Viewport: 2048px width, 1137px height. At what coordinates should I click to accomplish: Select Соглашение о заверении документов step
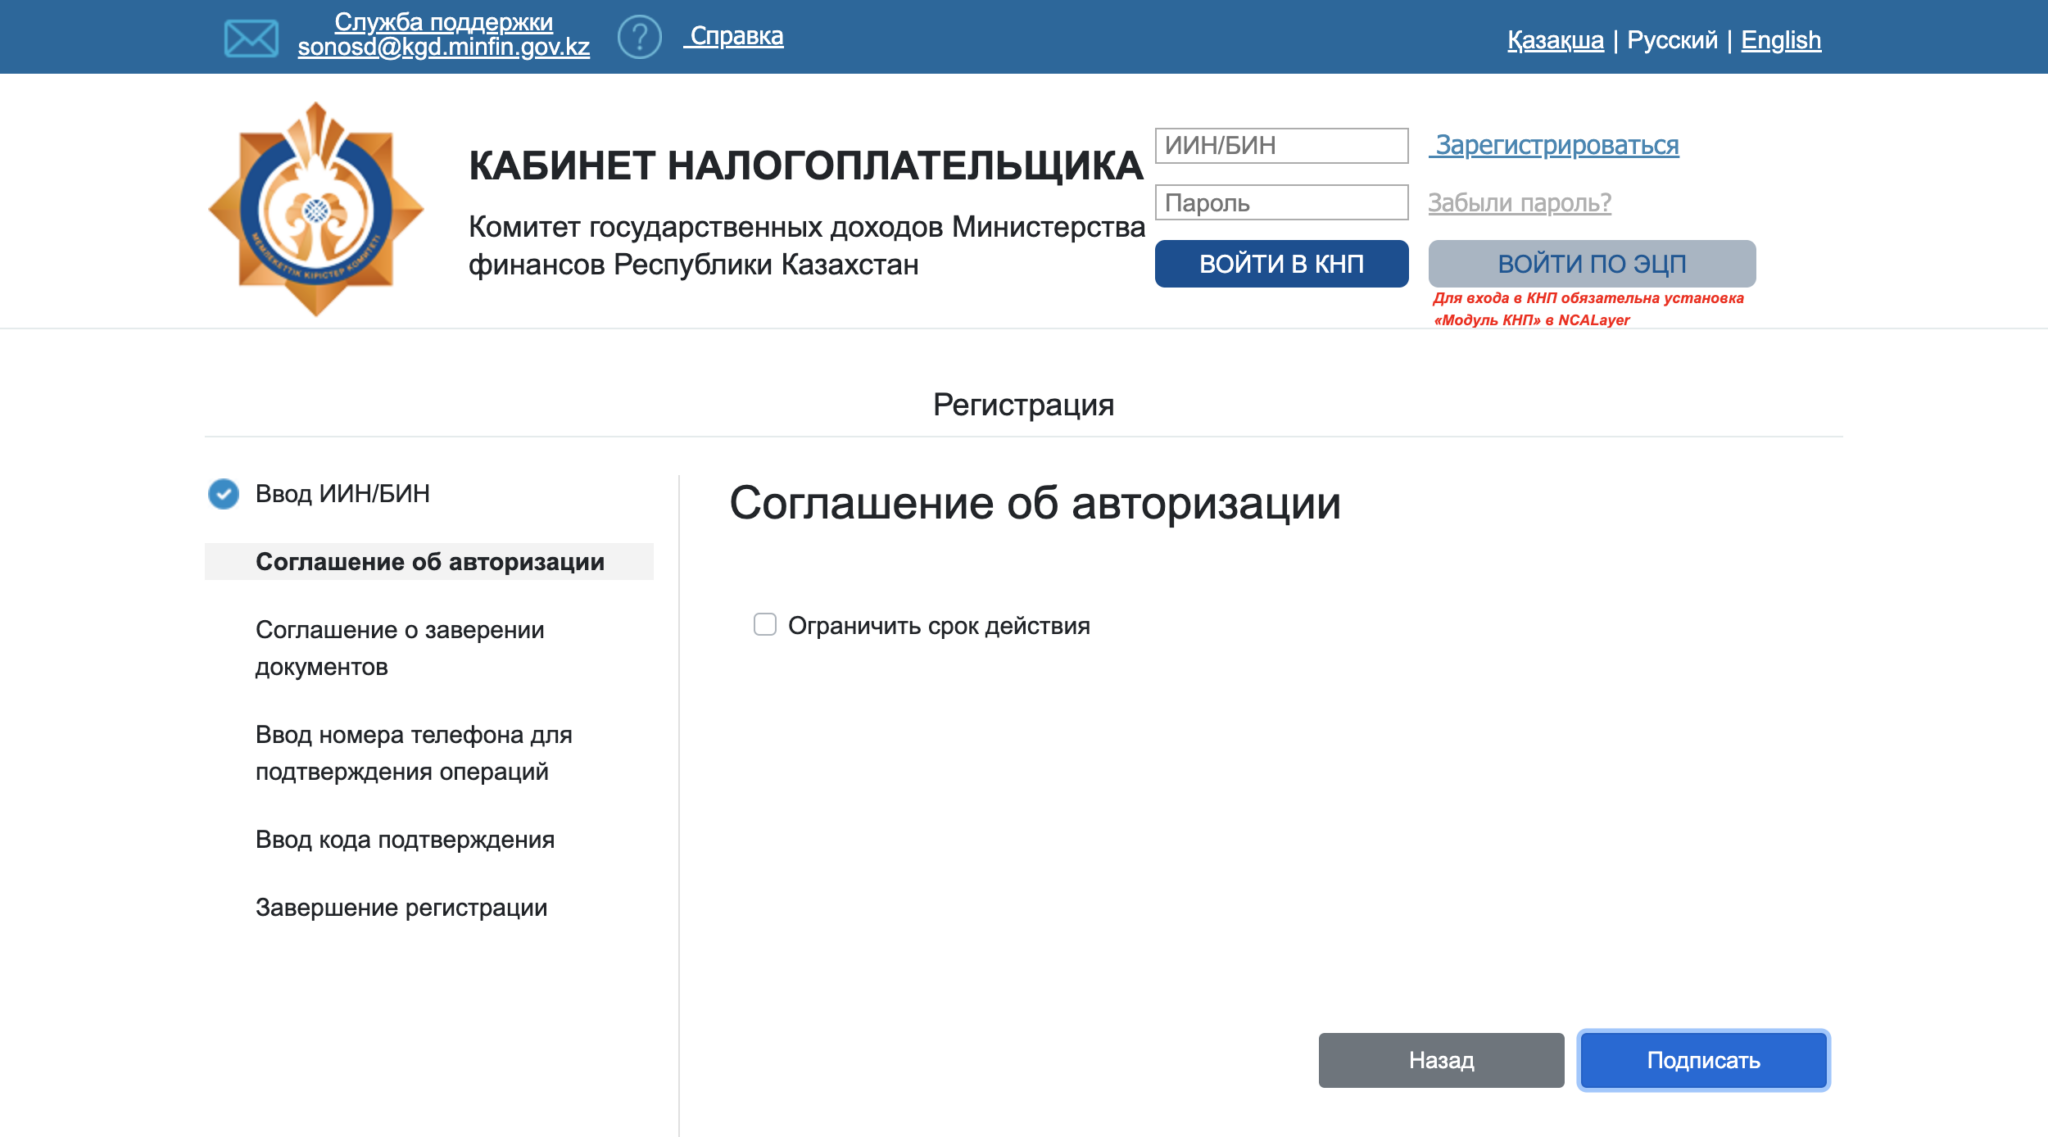(400, 648)
